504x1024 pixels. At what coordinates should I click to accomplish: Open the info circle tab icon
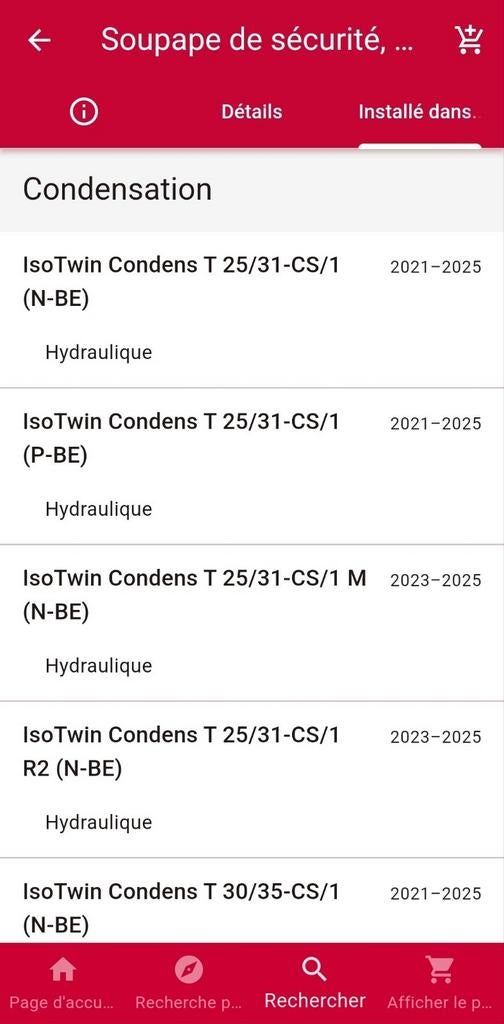pos(84,112)
